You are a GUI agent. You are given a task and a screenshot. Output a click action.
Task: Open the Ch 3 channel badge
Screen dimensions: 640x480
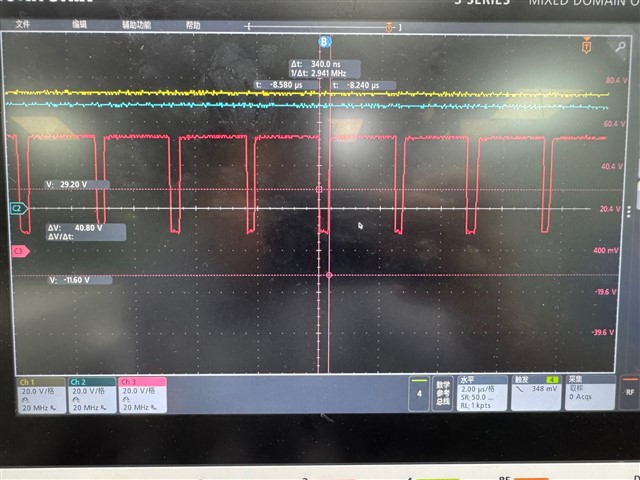click(x=142, y=395)
